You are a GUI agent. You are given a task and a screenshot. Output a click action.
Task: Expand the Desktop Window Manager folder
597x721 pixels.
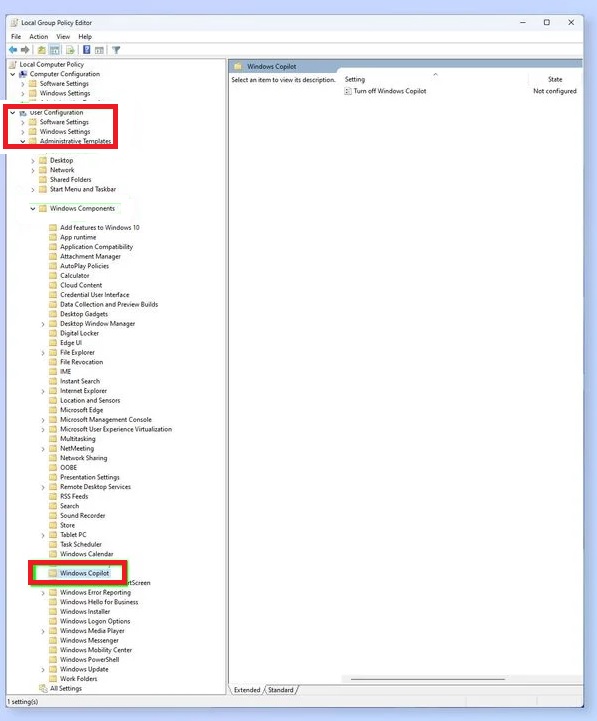point(43,324)
